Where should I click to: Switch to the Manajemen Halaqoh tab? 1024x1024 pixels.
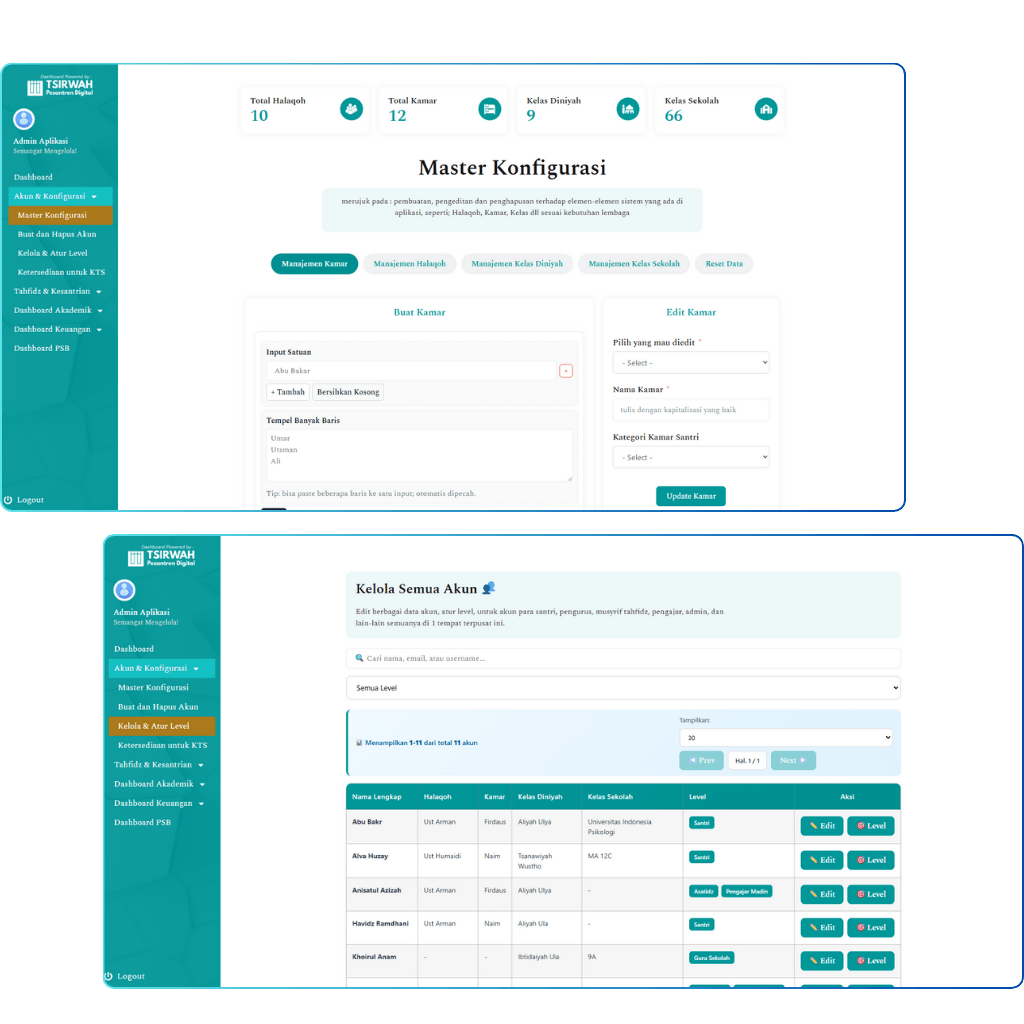pyautogui.click(x=410, y=264)
